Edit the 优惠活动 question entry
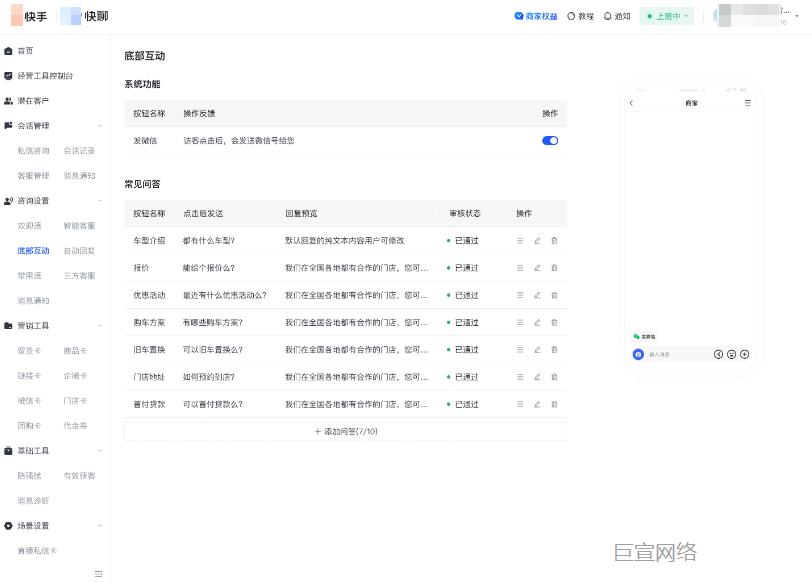This screenshot has height=583, width=812. point(537,295)
